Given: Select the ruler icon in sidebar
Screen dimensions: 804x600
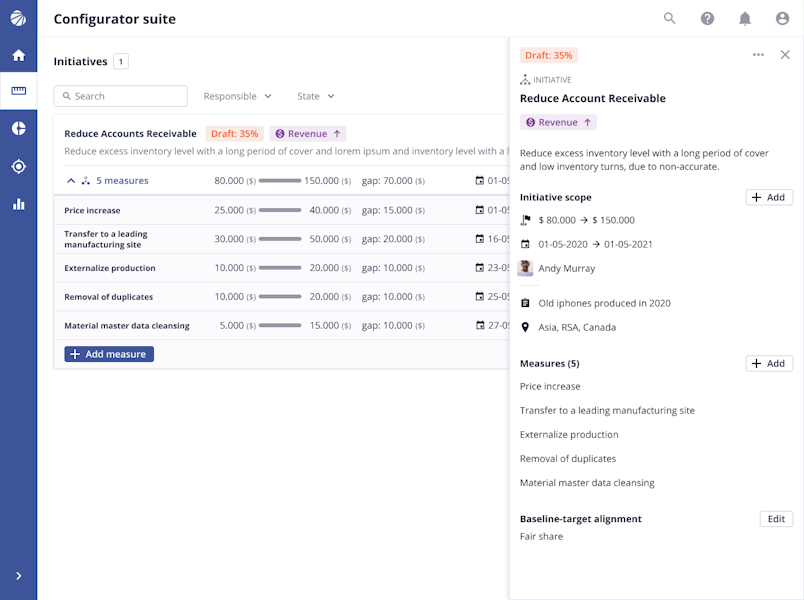Looking at the screenshot, I should tap(18, 91).
